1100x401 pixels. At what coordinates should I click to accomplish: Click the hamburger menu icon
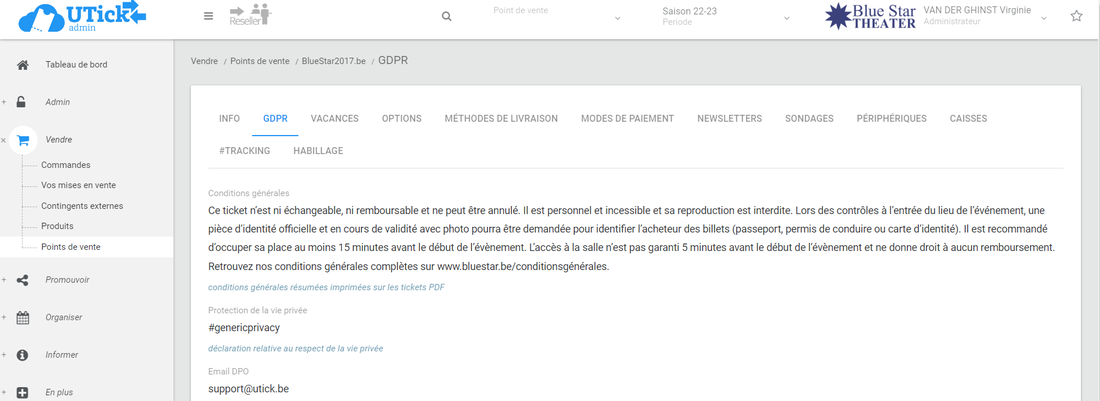(208, 16)
